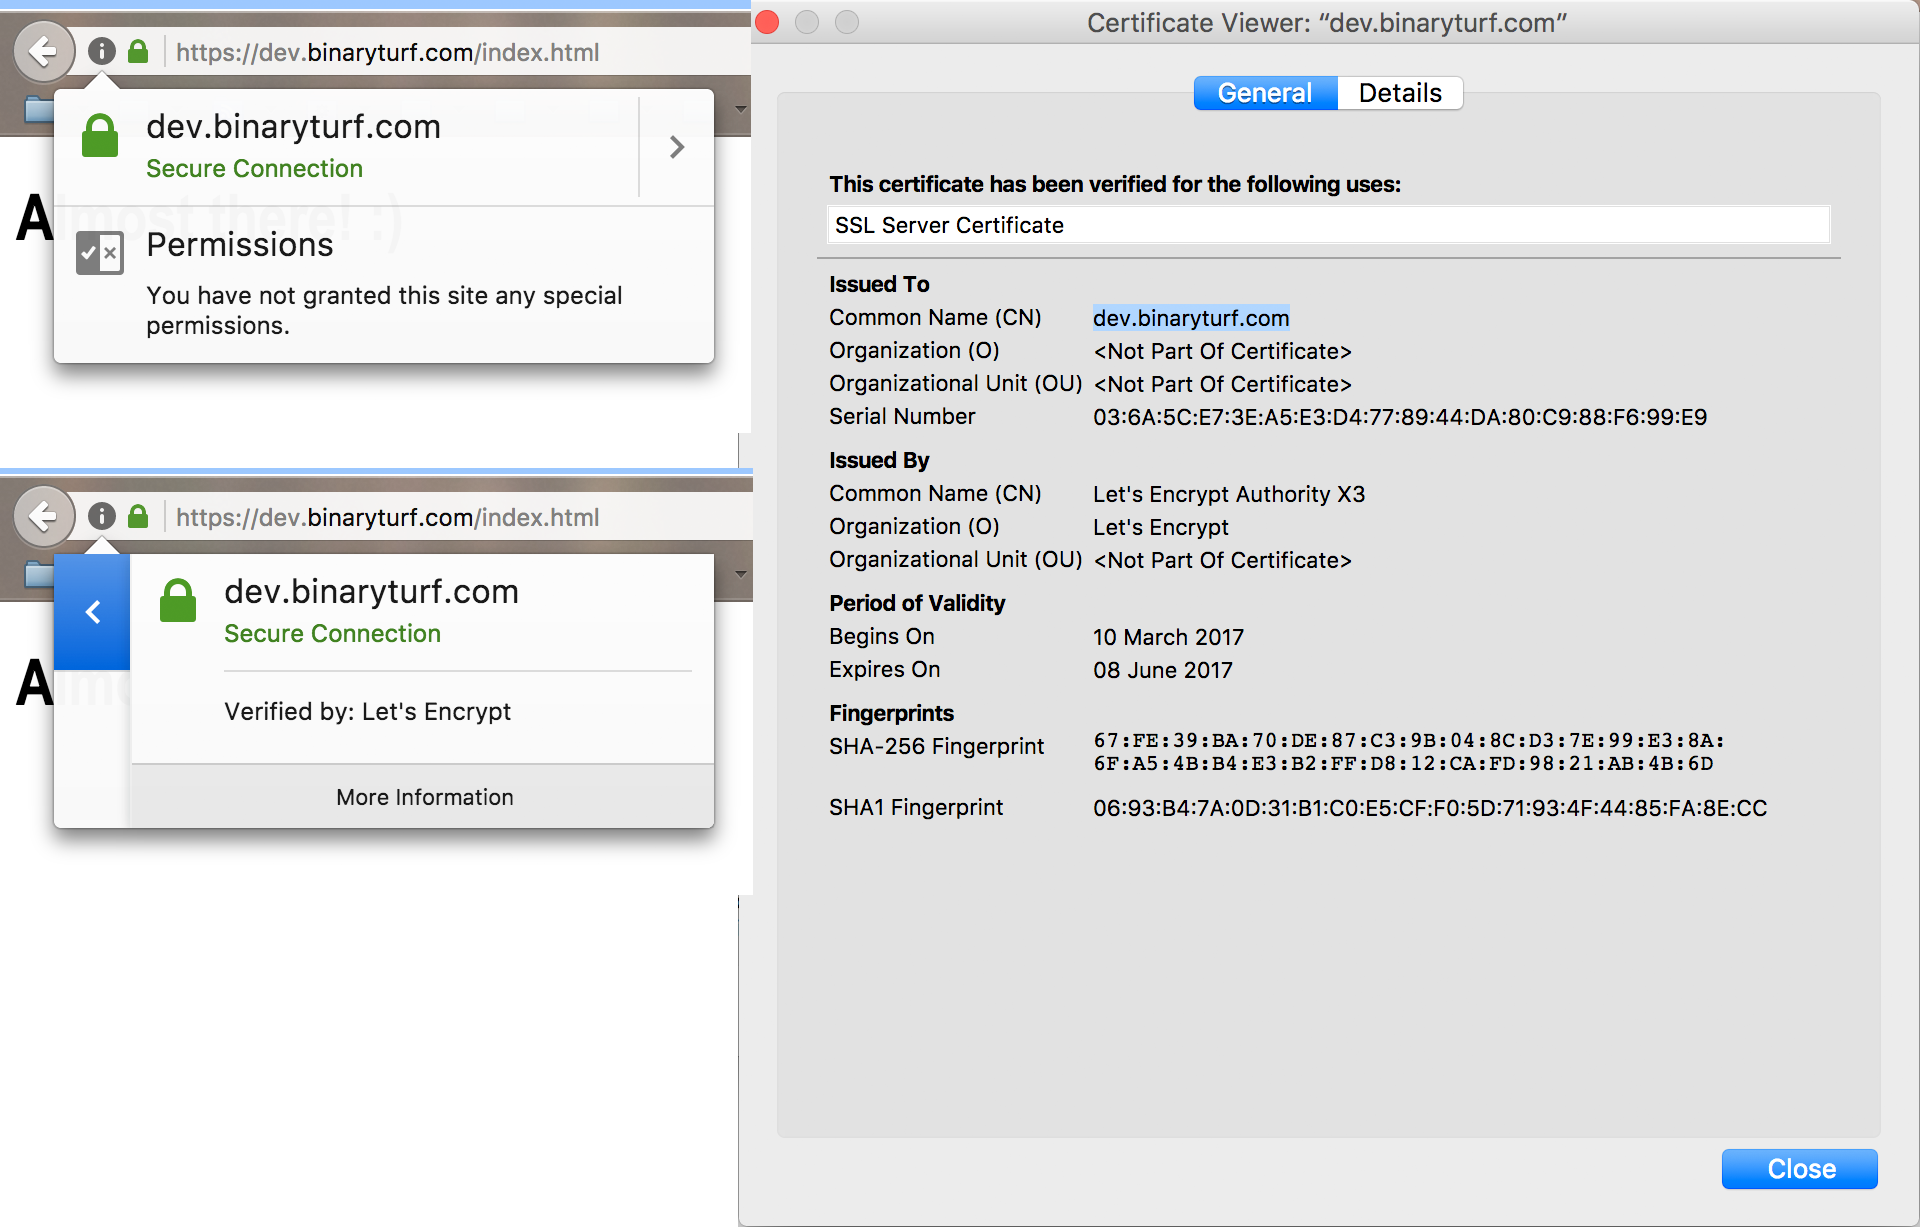Click SSL Server Certificate list entry
Screen dimensions: 1920x1227
click(x=1328, y=225)
